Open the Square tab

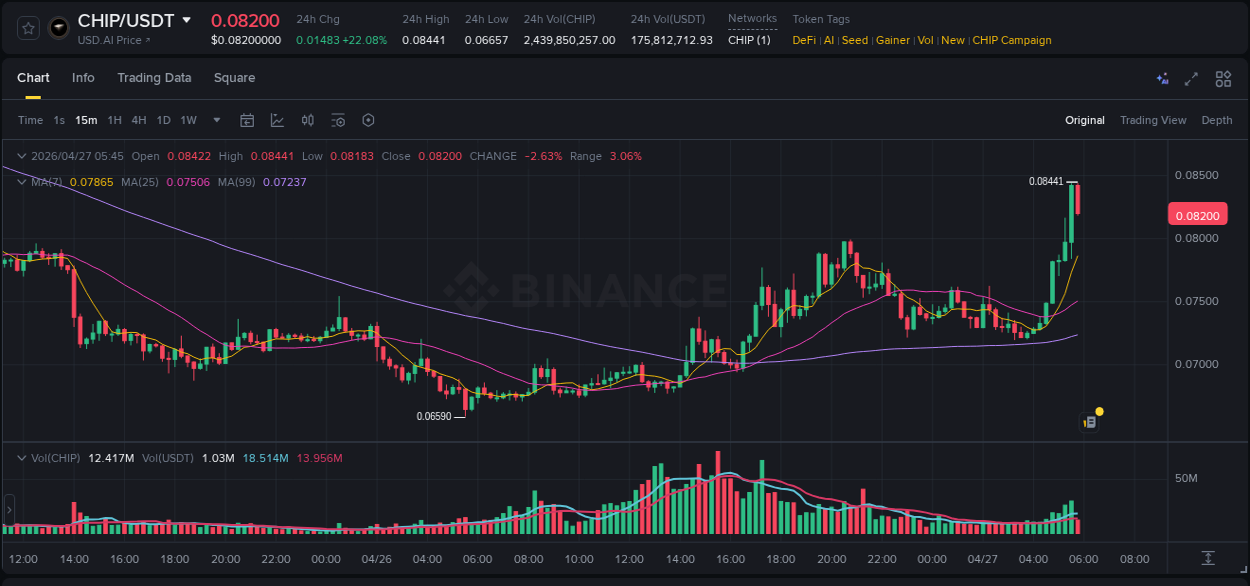[234, 78]
